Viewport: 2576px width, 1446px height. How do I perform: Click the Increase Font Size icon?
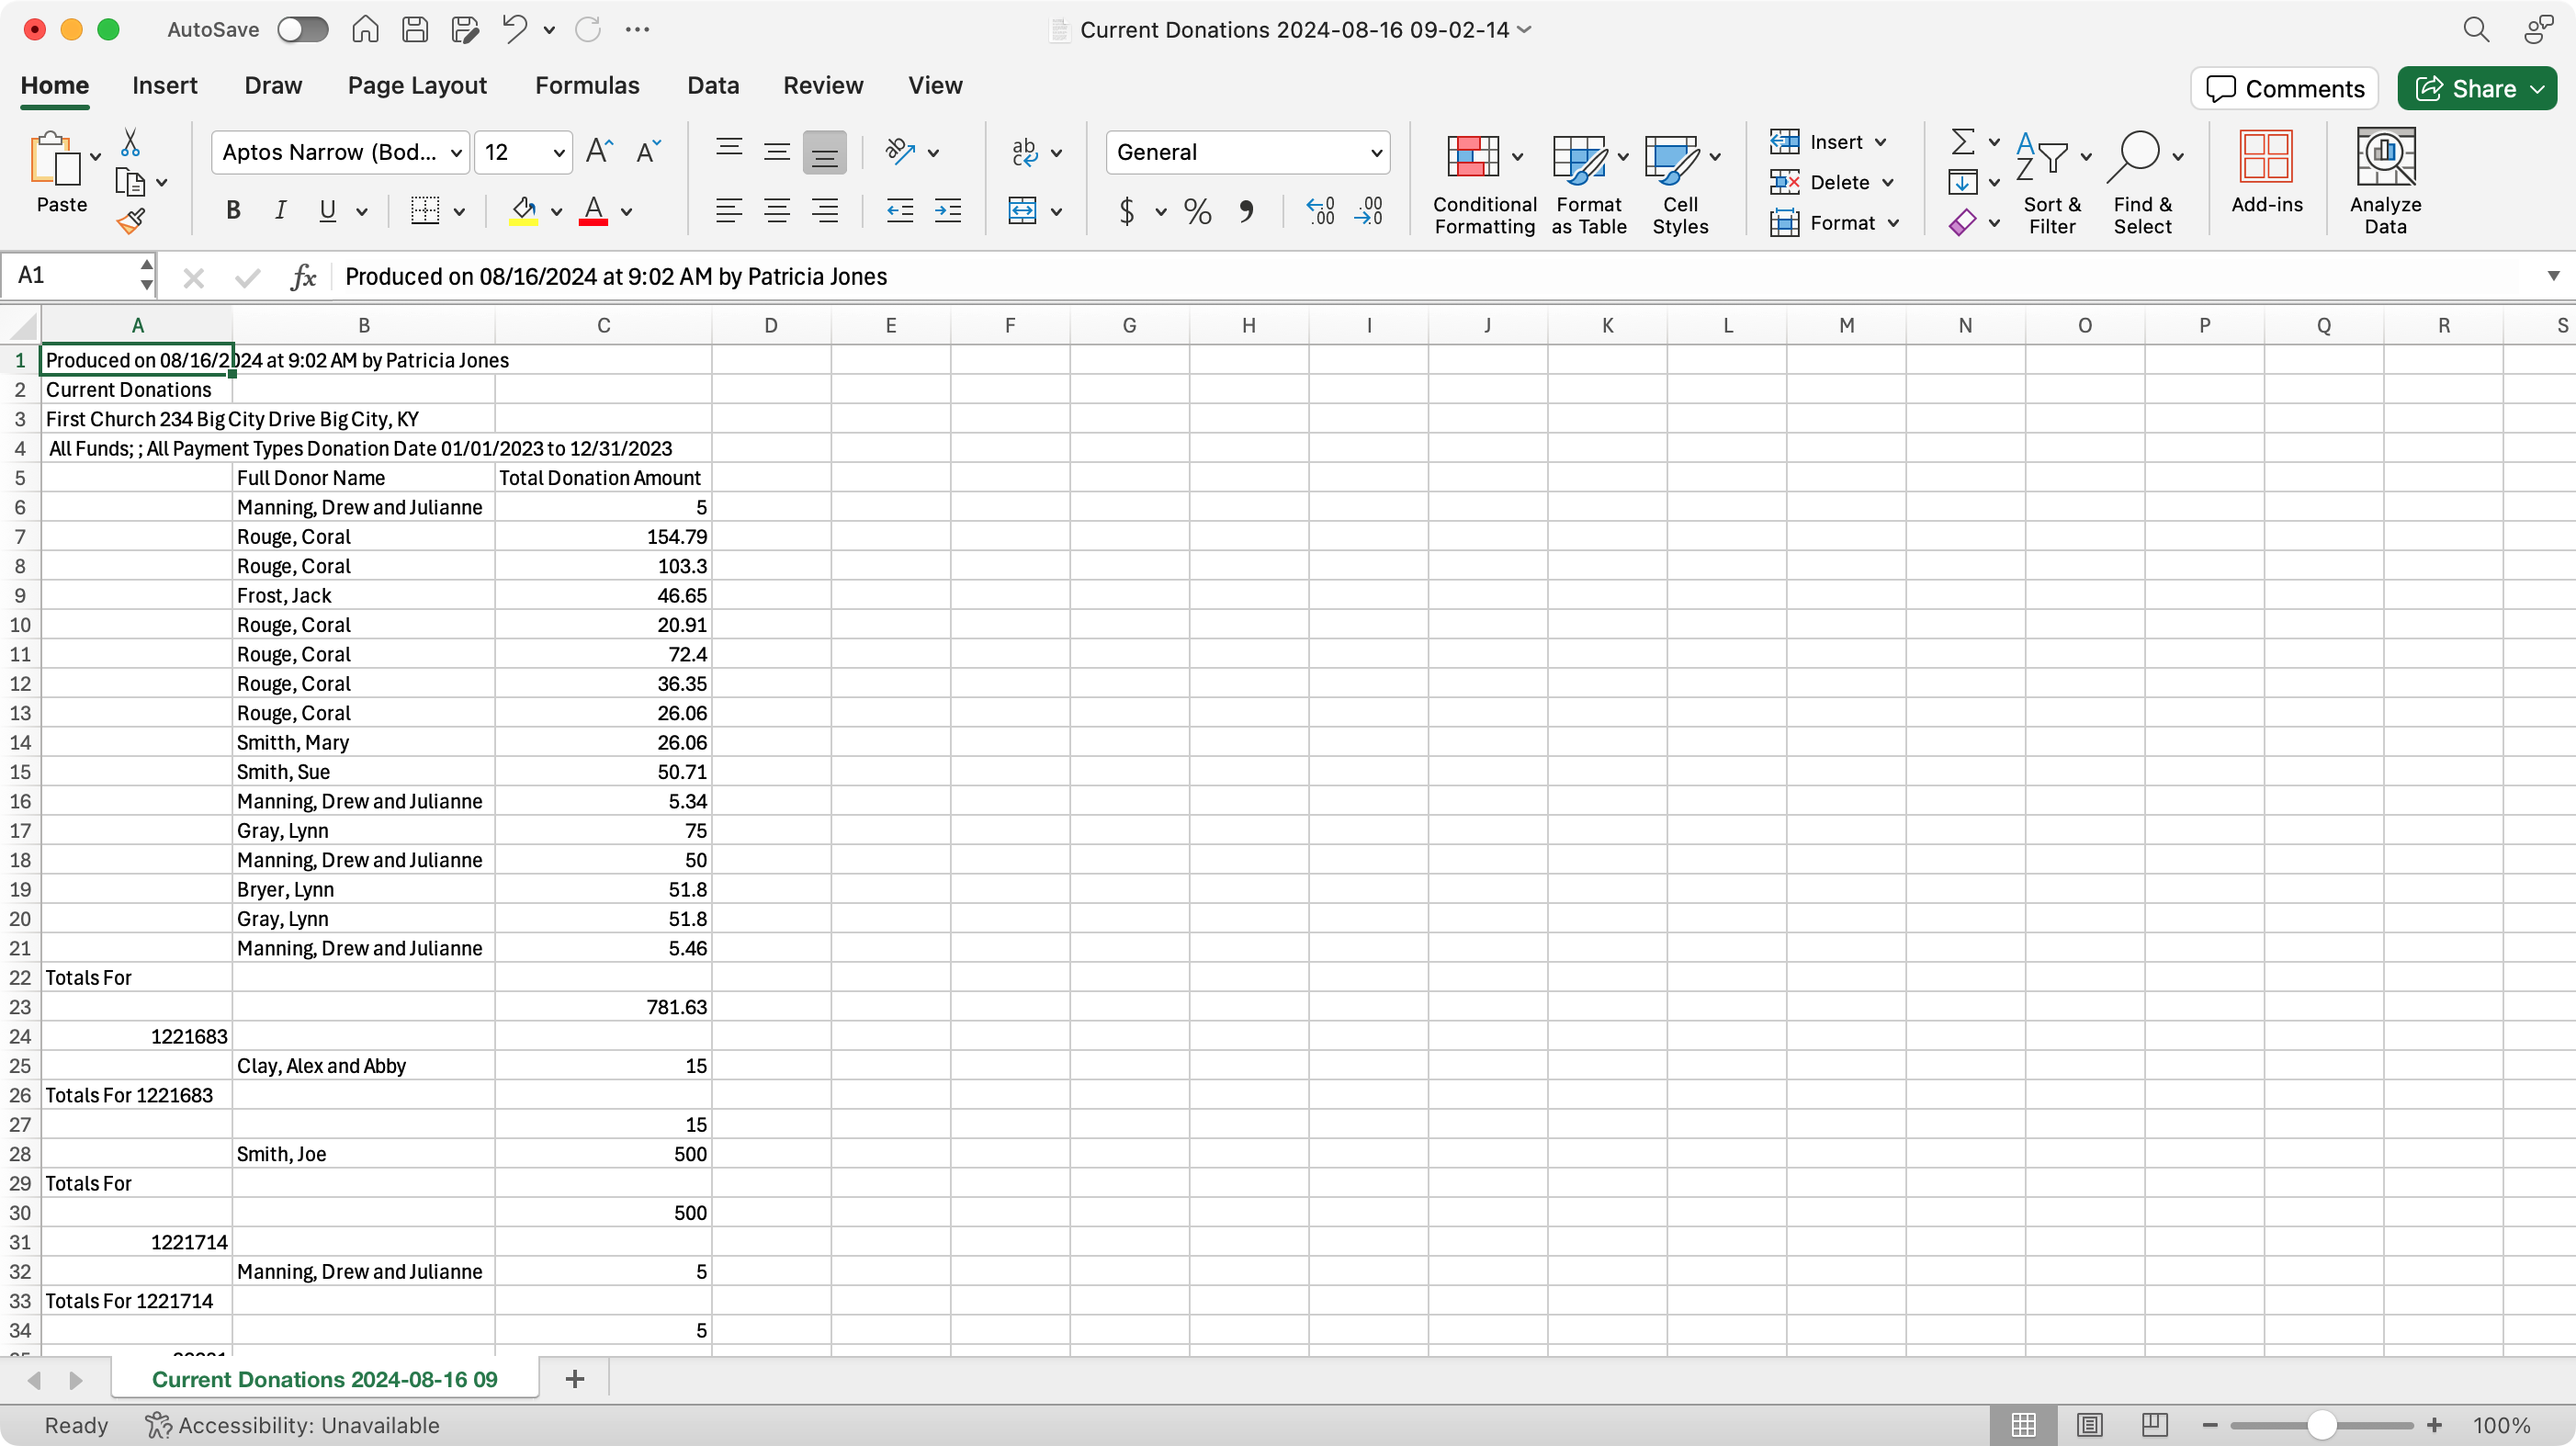tap(599, 152)
